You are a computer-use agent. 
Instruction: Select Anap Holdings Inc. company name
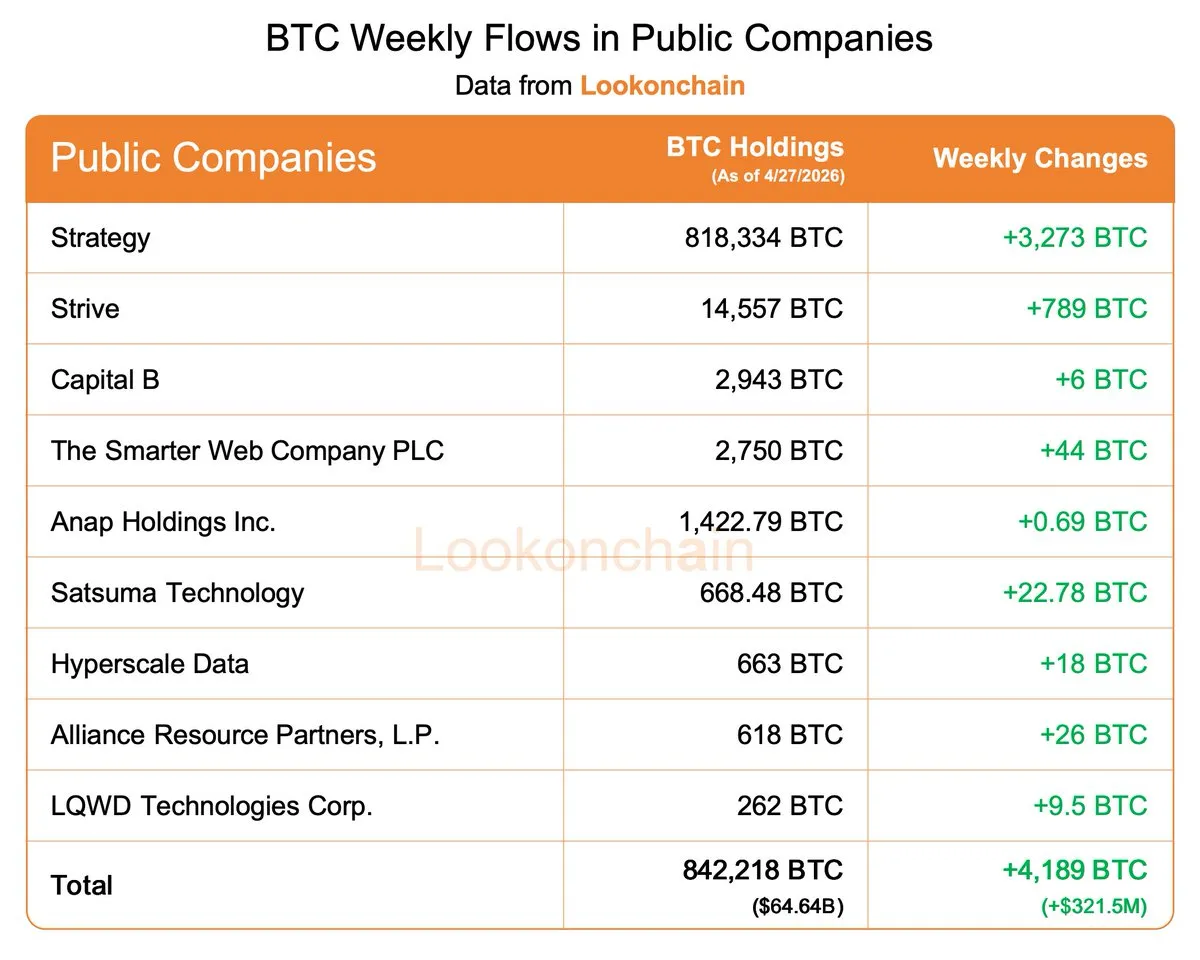click(x=163, y=522)
